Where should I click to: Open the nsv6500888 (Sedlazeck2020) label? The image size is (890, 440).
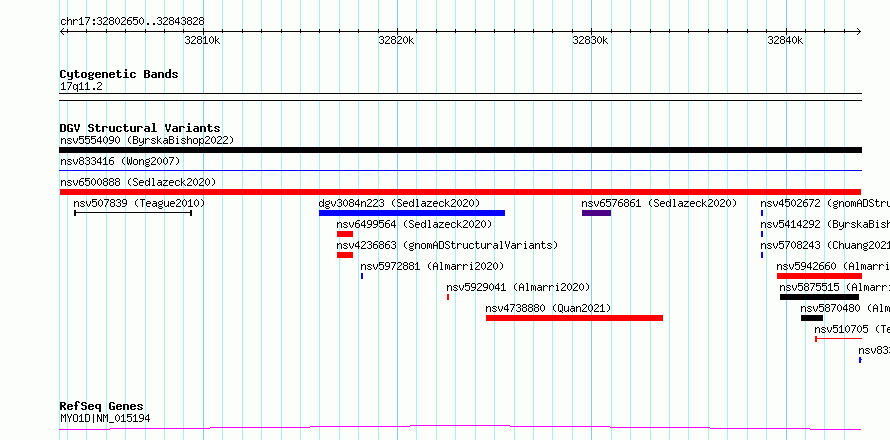(x=138, y=182)
